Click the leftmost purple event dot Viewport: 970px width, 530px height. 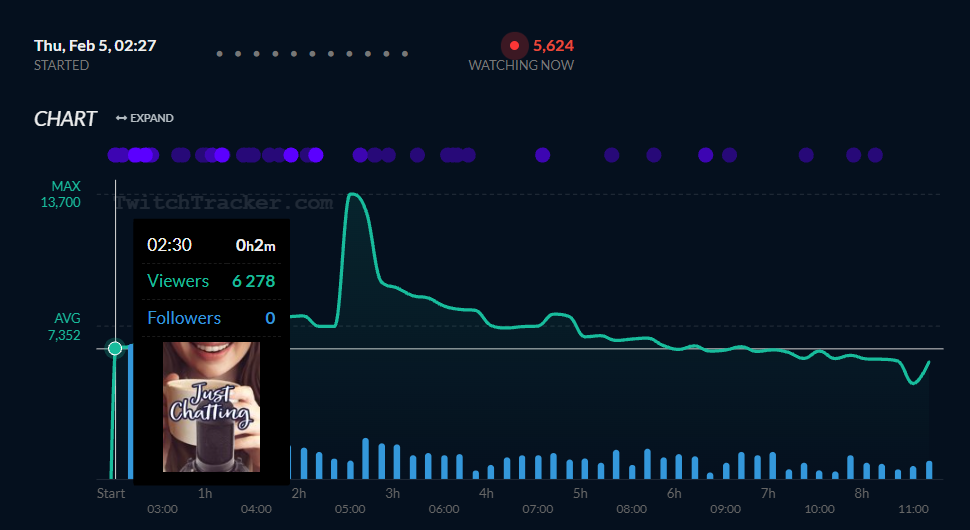tap(115, 155)
